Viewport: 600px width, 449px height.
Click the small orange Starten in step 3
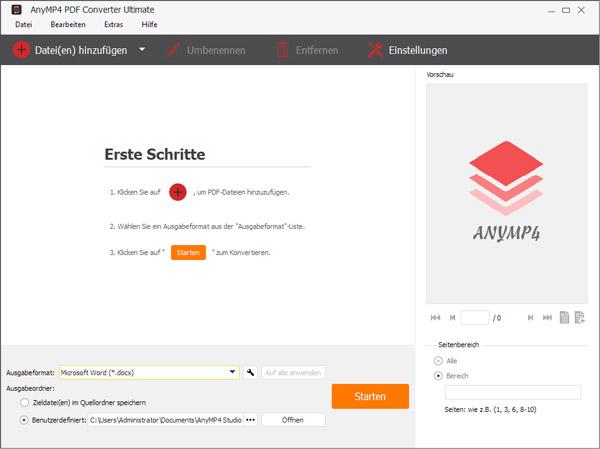(x=188, y=253)
